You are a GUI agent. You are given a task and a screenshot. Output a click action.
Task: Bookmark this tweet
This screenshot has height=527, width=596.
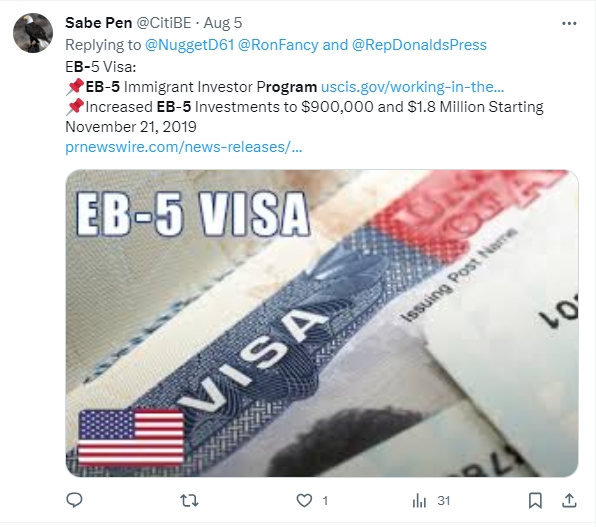click(x=535, y=500)
